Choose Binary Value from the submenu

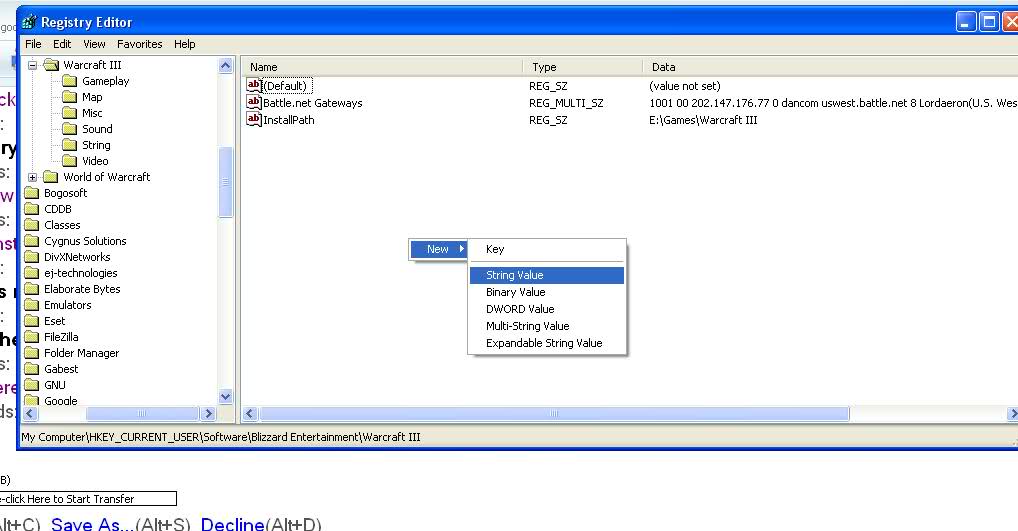coord(547,292)
